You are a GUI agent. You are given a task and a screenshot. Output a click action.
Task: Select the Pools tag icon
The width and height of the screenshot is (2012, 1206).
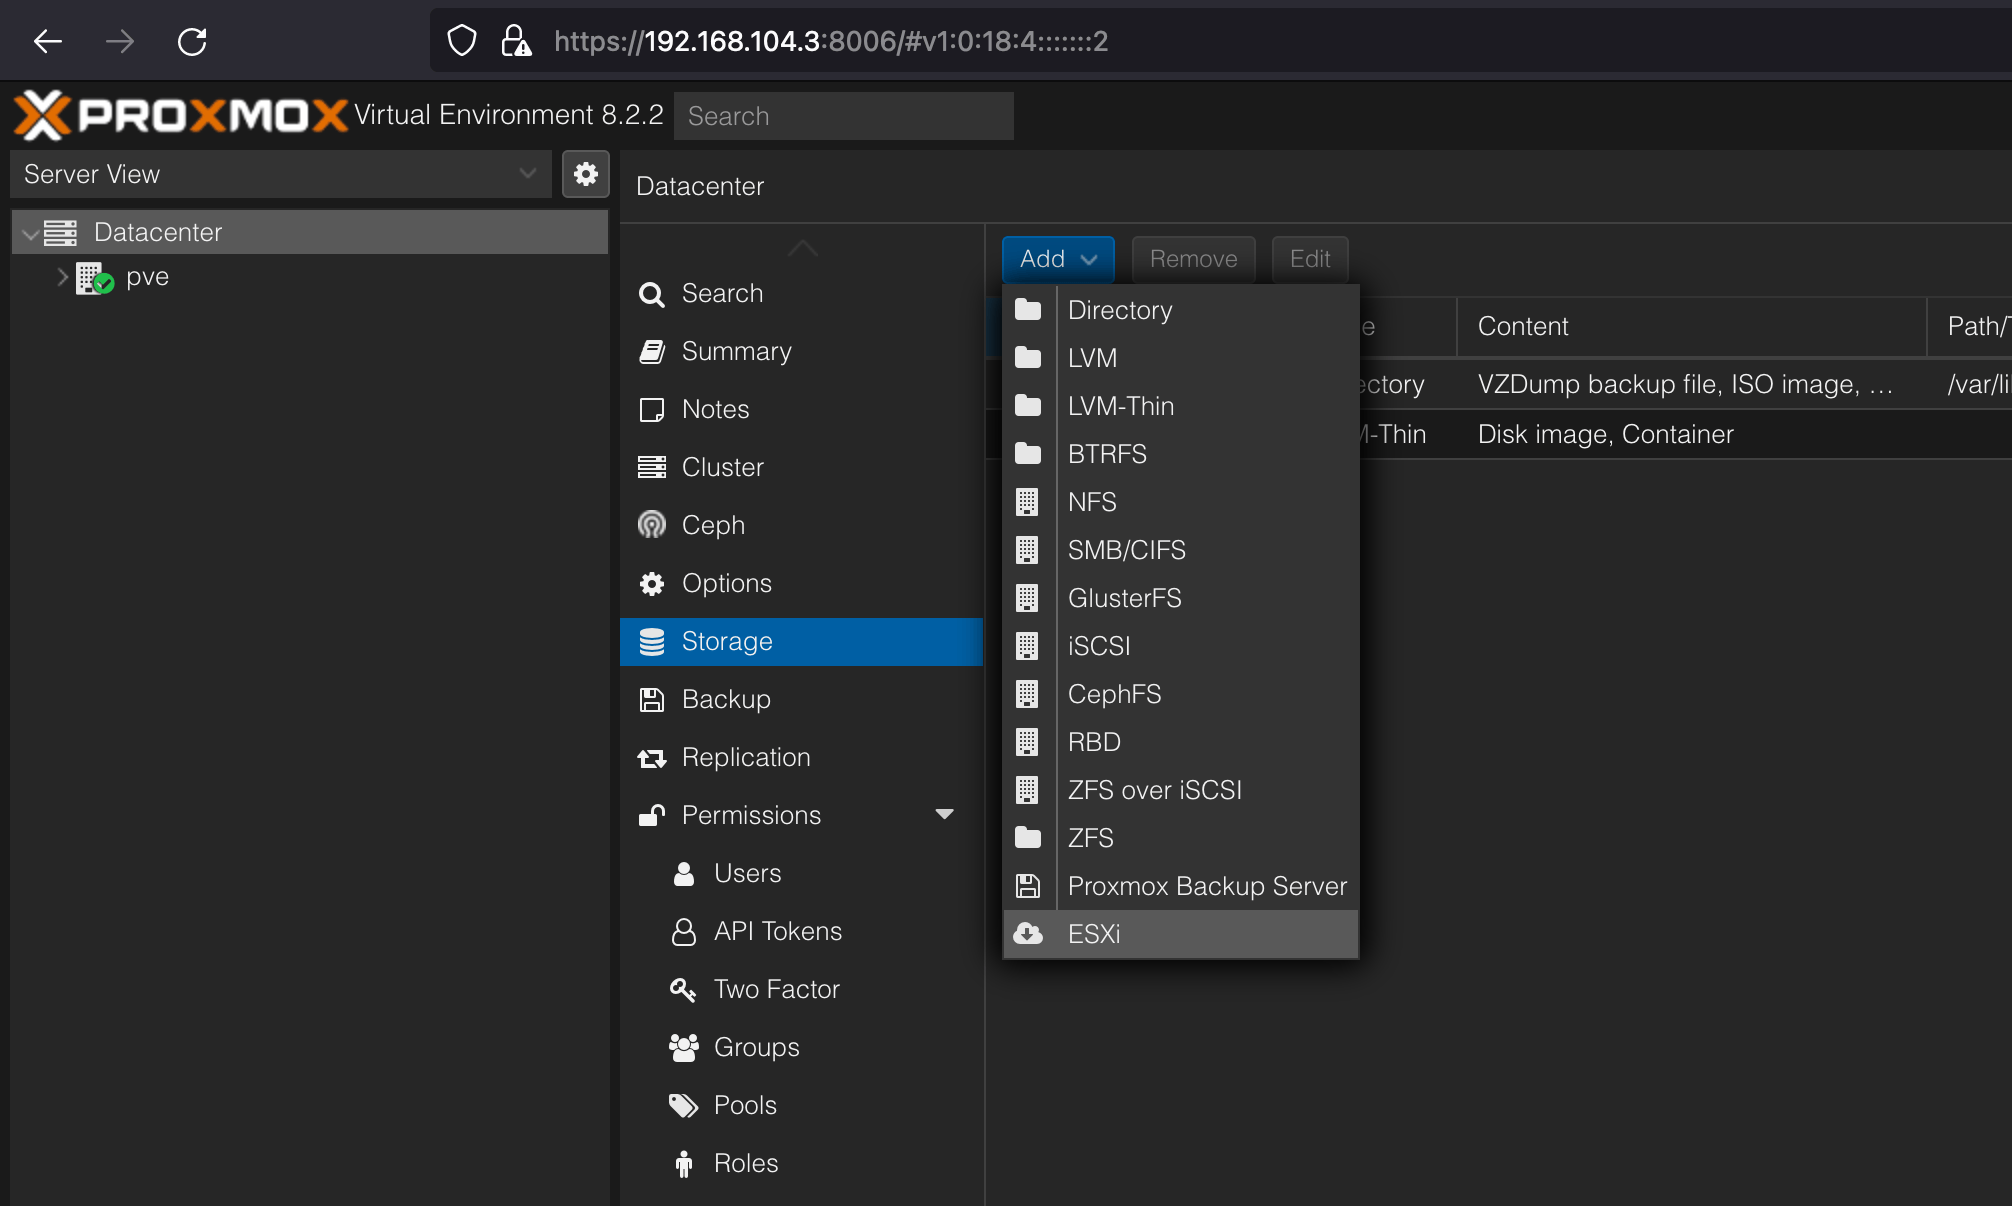pos(683,1105)
